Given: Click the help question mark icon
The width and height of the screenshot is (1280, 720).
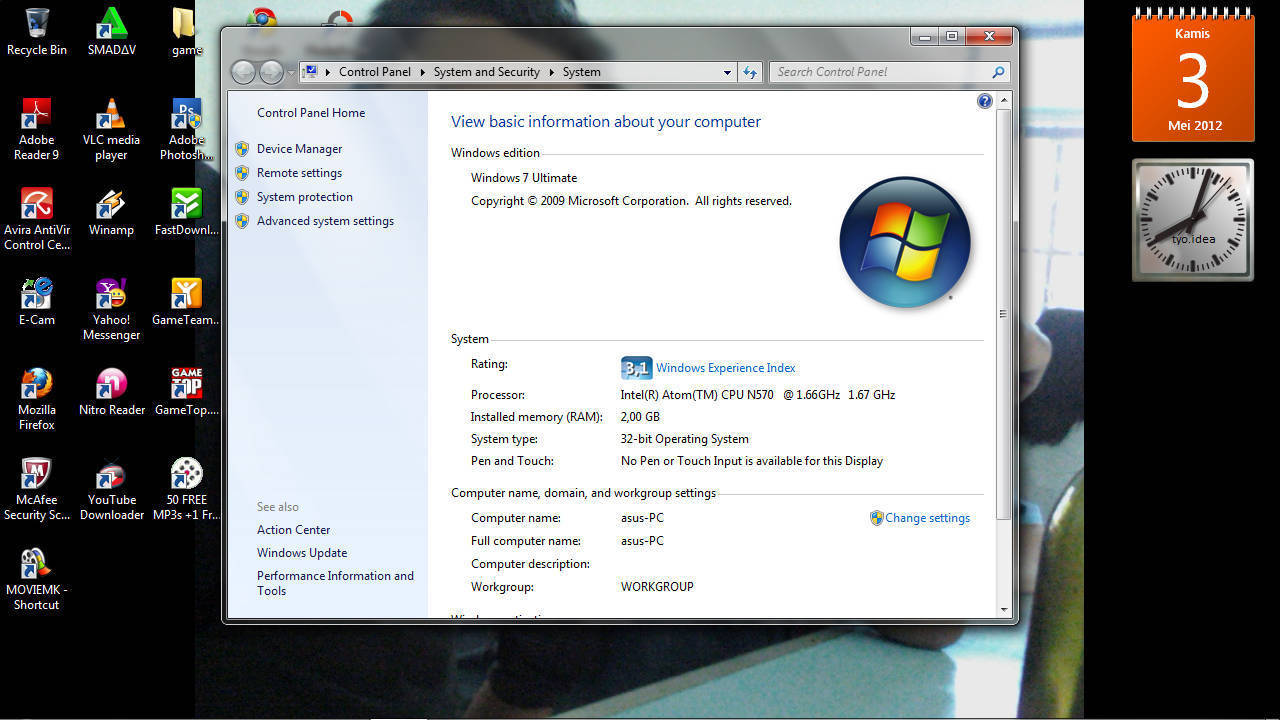Looking at the screenshot, I should (985, 101).
